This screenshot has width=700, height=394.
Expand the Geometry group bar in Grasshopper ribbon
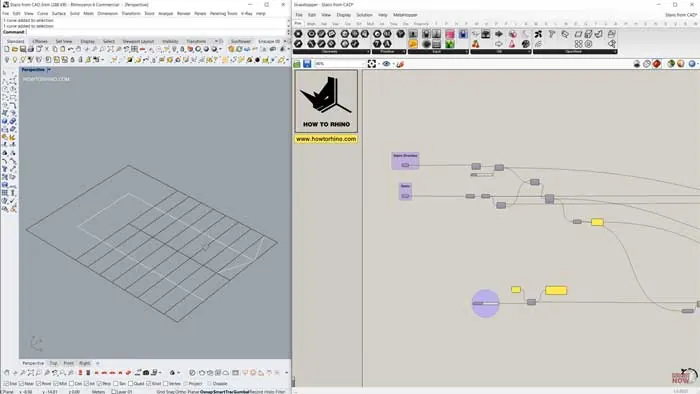coord(332,52)
